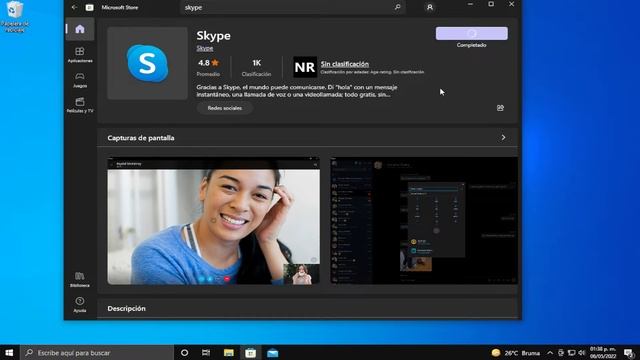This screenshot has height=360, width=640.
Task: Open File Explorer from the taskbar
Action: tap(229, 353)
